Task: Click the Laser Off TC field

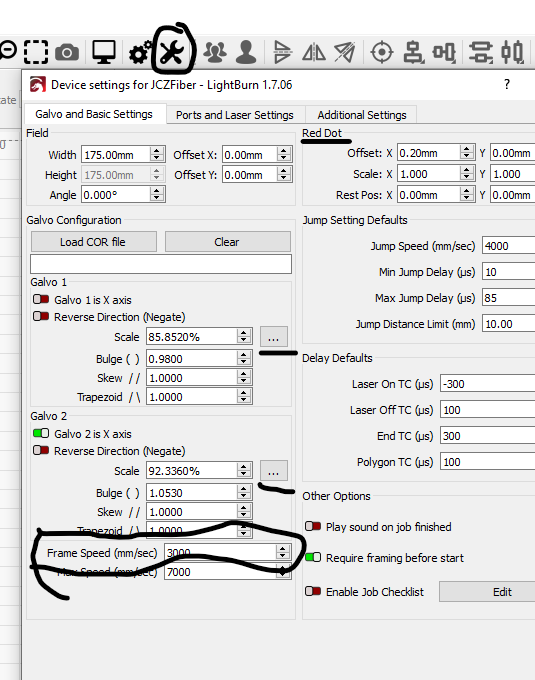Action: point(488,410)
